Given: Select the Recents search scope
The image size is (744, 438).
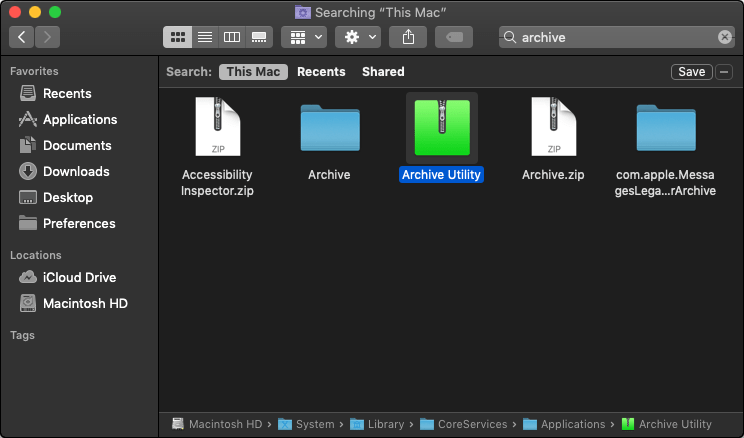Looking at the screenshot, I should point(321,72).
